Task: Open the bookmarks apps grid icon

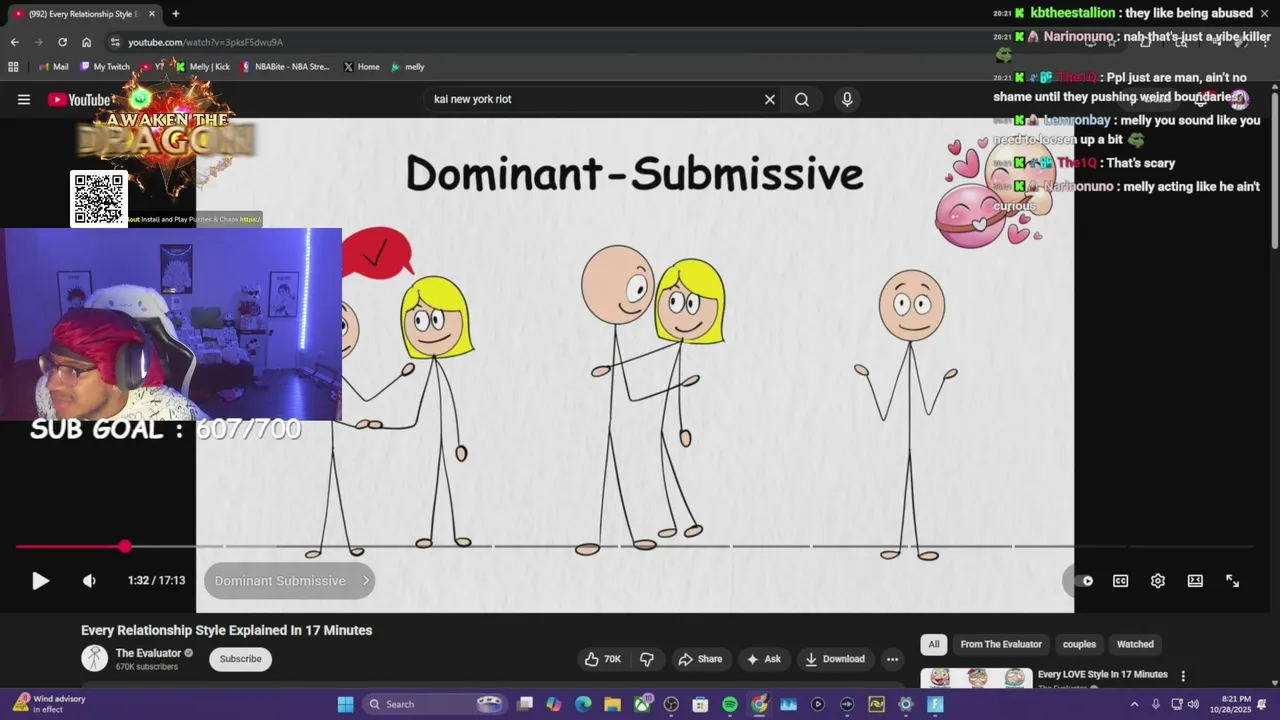Action: 13,67
